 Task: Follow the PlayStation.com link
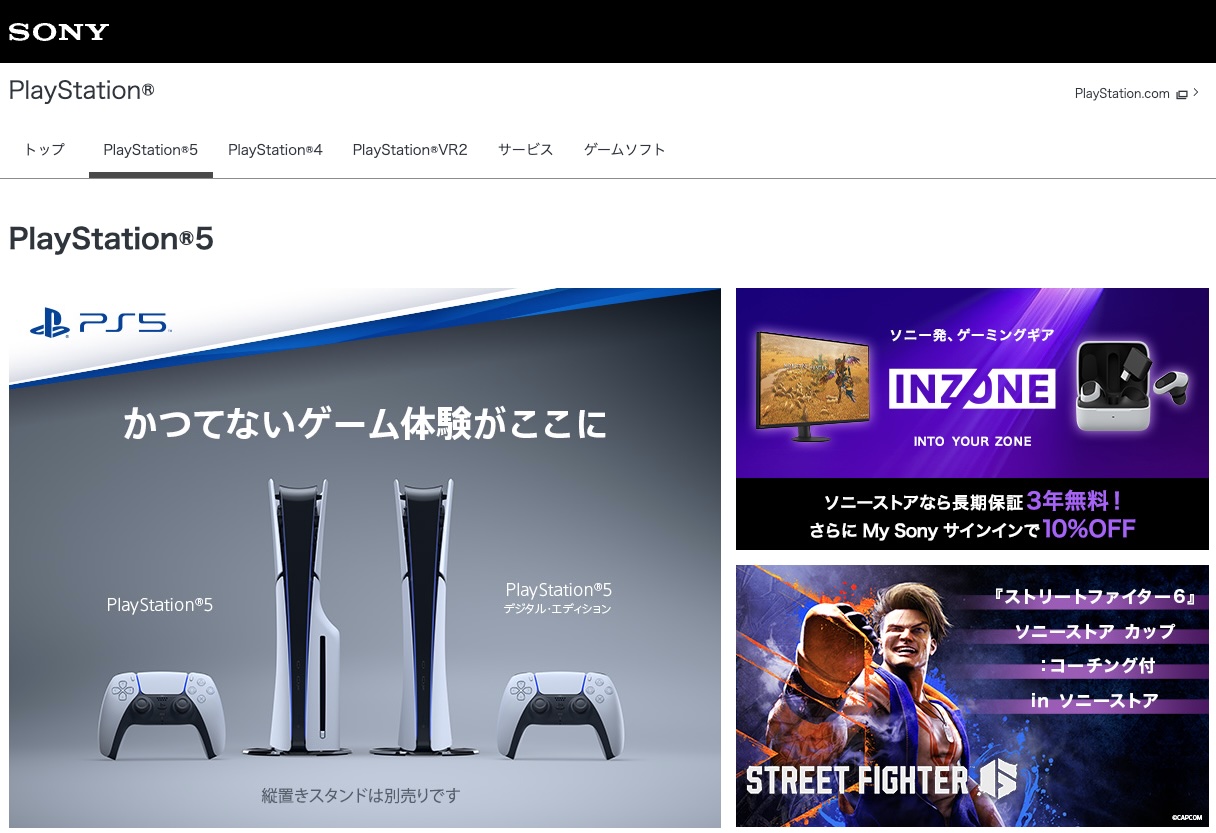[1122, 94]
